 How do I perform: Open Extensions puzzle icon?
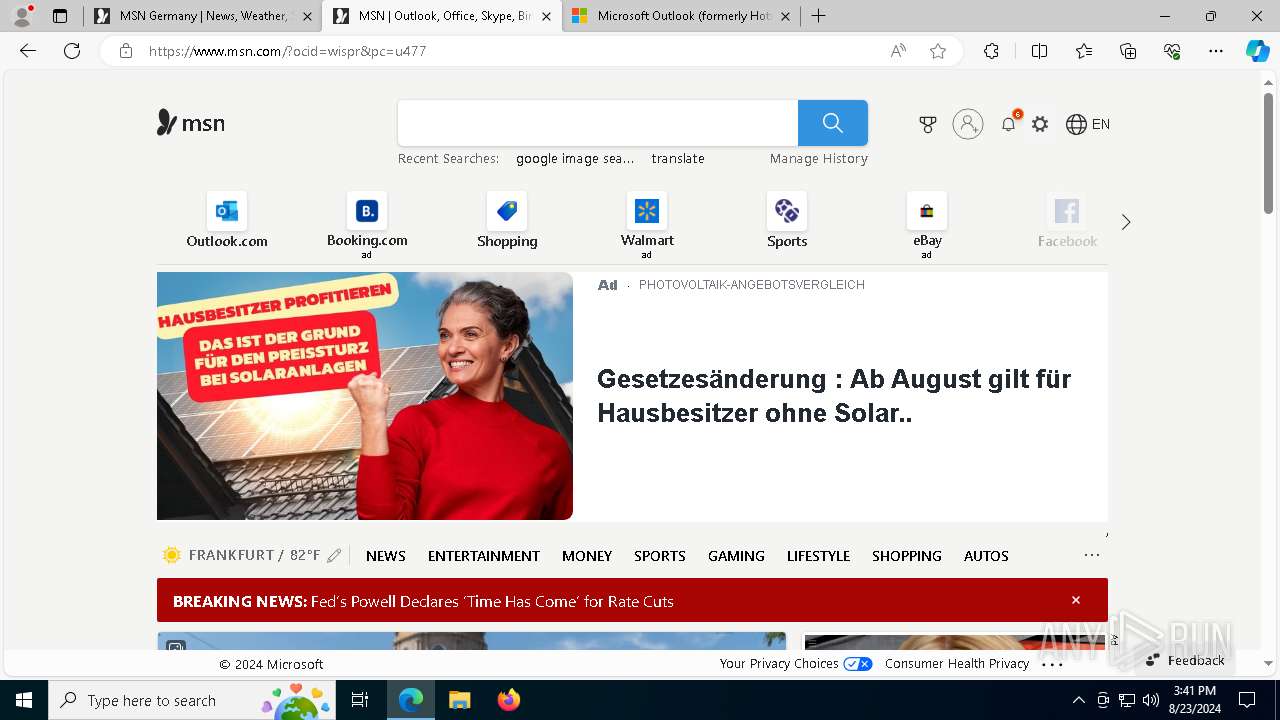(991, 51)
